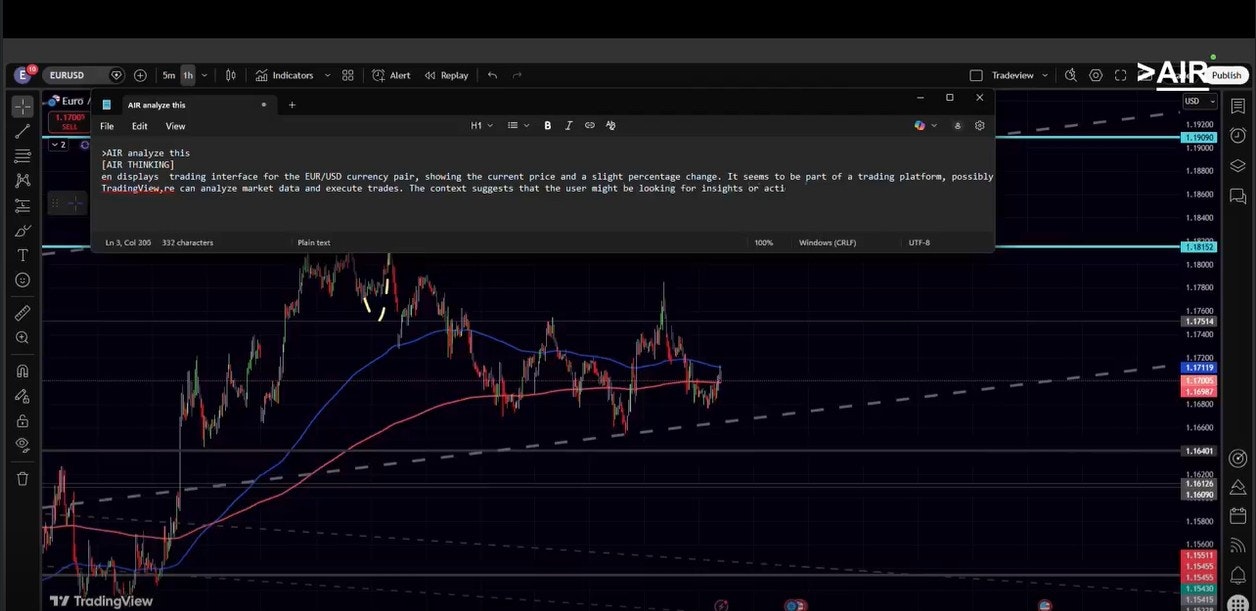Click the Publish button

(1226, 75)
